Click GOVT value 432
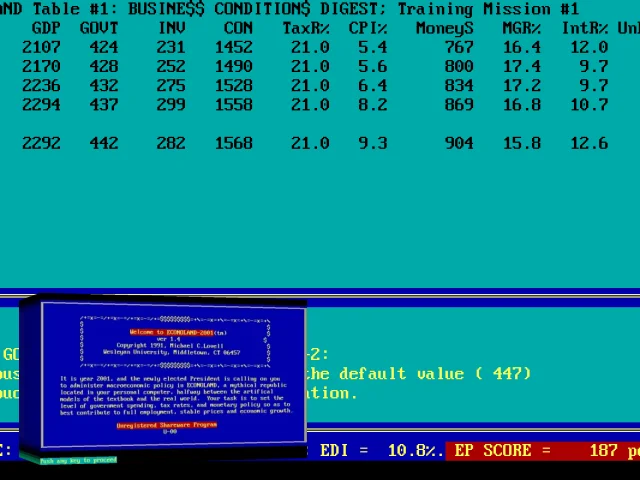This screenshot has height=480, width=640. (x=104, y=86)
